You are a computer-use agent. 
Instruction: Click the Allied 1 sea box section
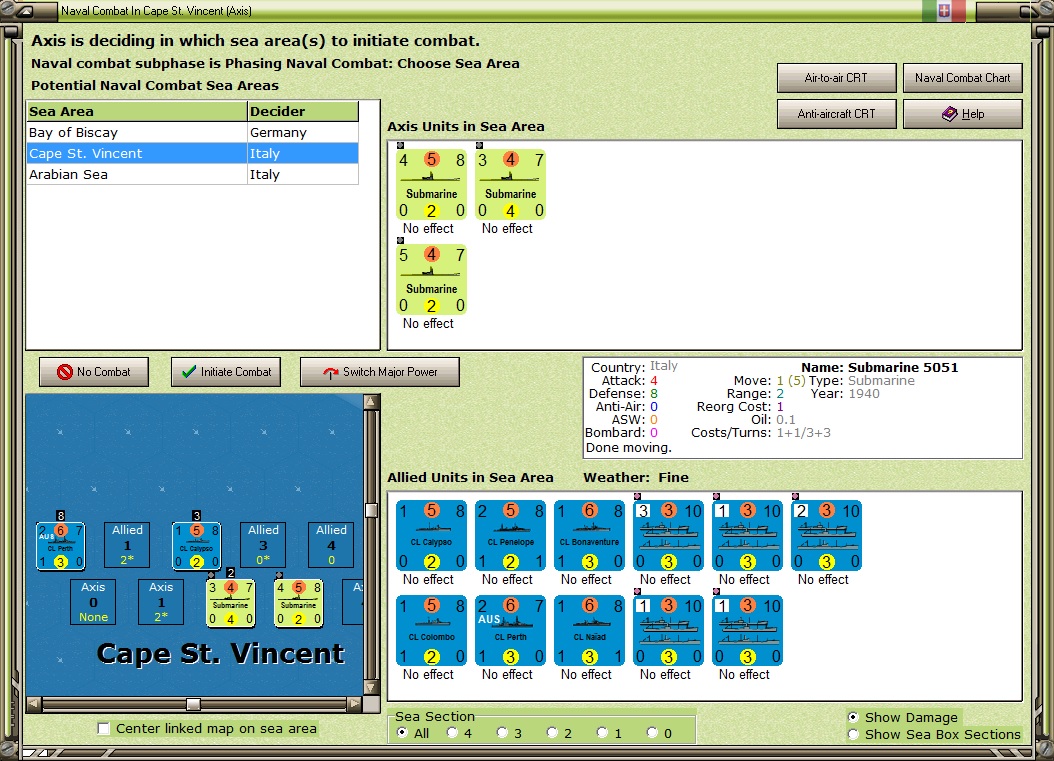pyautogui.click(x=127, y=545)
